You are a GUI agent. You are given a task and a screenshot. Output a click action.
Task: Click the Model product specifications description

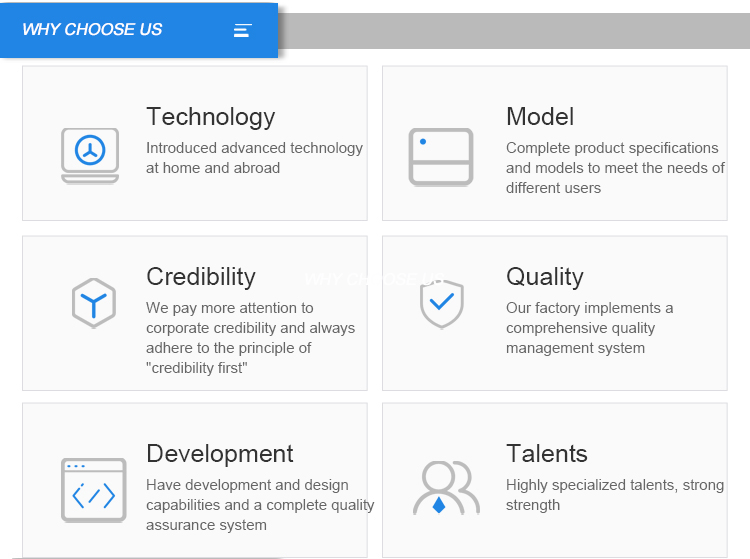(615, 168)
